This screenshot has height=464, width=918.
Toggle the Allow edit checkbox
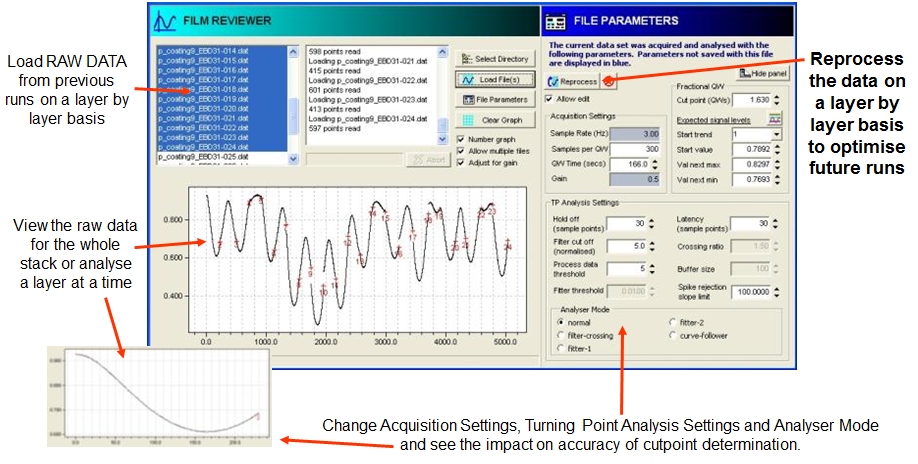[x=549, y=99]
